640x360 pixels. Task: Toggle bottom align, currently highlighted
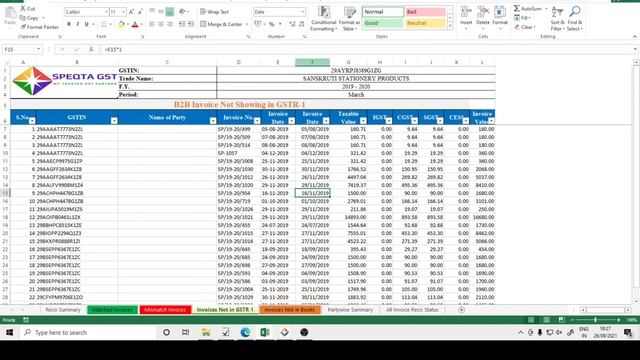pyautogui.click(x=170, y=12)
